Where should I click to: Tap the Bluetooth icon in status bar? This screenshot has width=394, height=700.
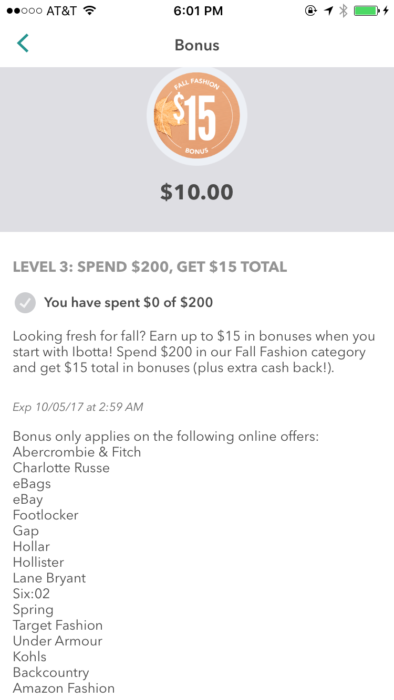(x=343, y=11)
